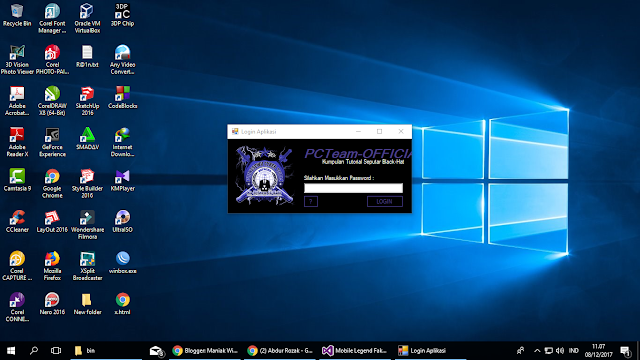Switch to Blogger Maniak Chrome taskbar window

[205, 351]
